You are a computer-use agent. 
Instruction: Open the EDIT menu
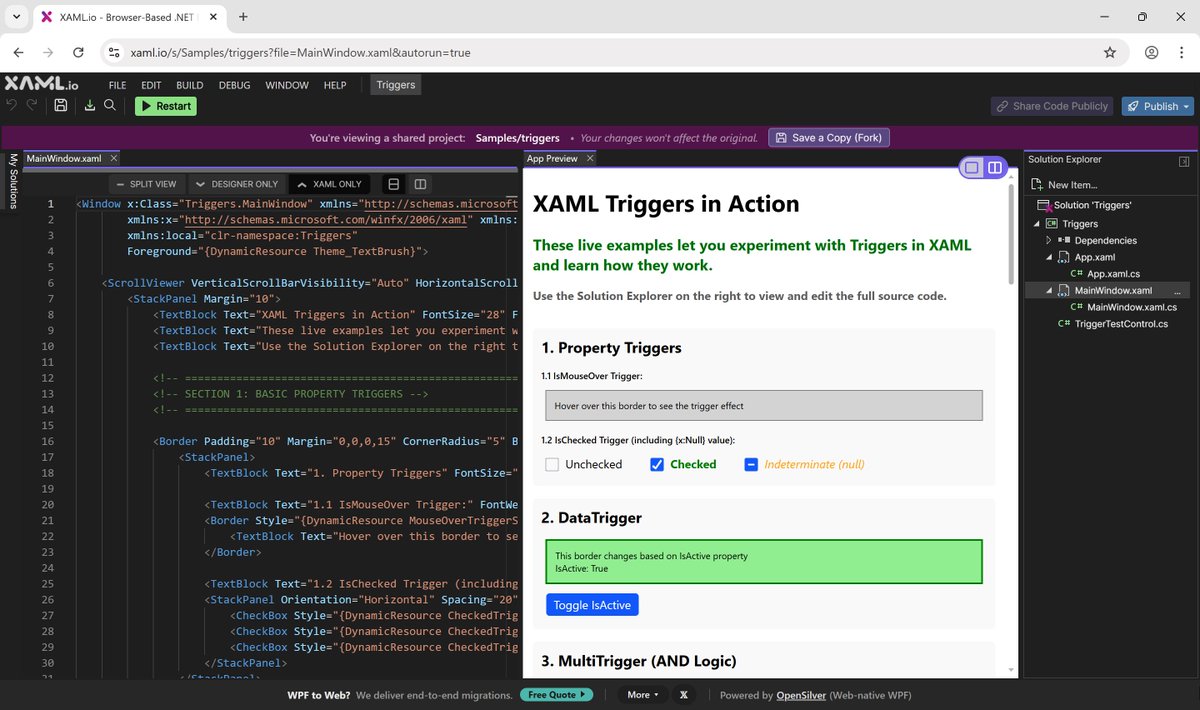(151, 85)
